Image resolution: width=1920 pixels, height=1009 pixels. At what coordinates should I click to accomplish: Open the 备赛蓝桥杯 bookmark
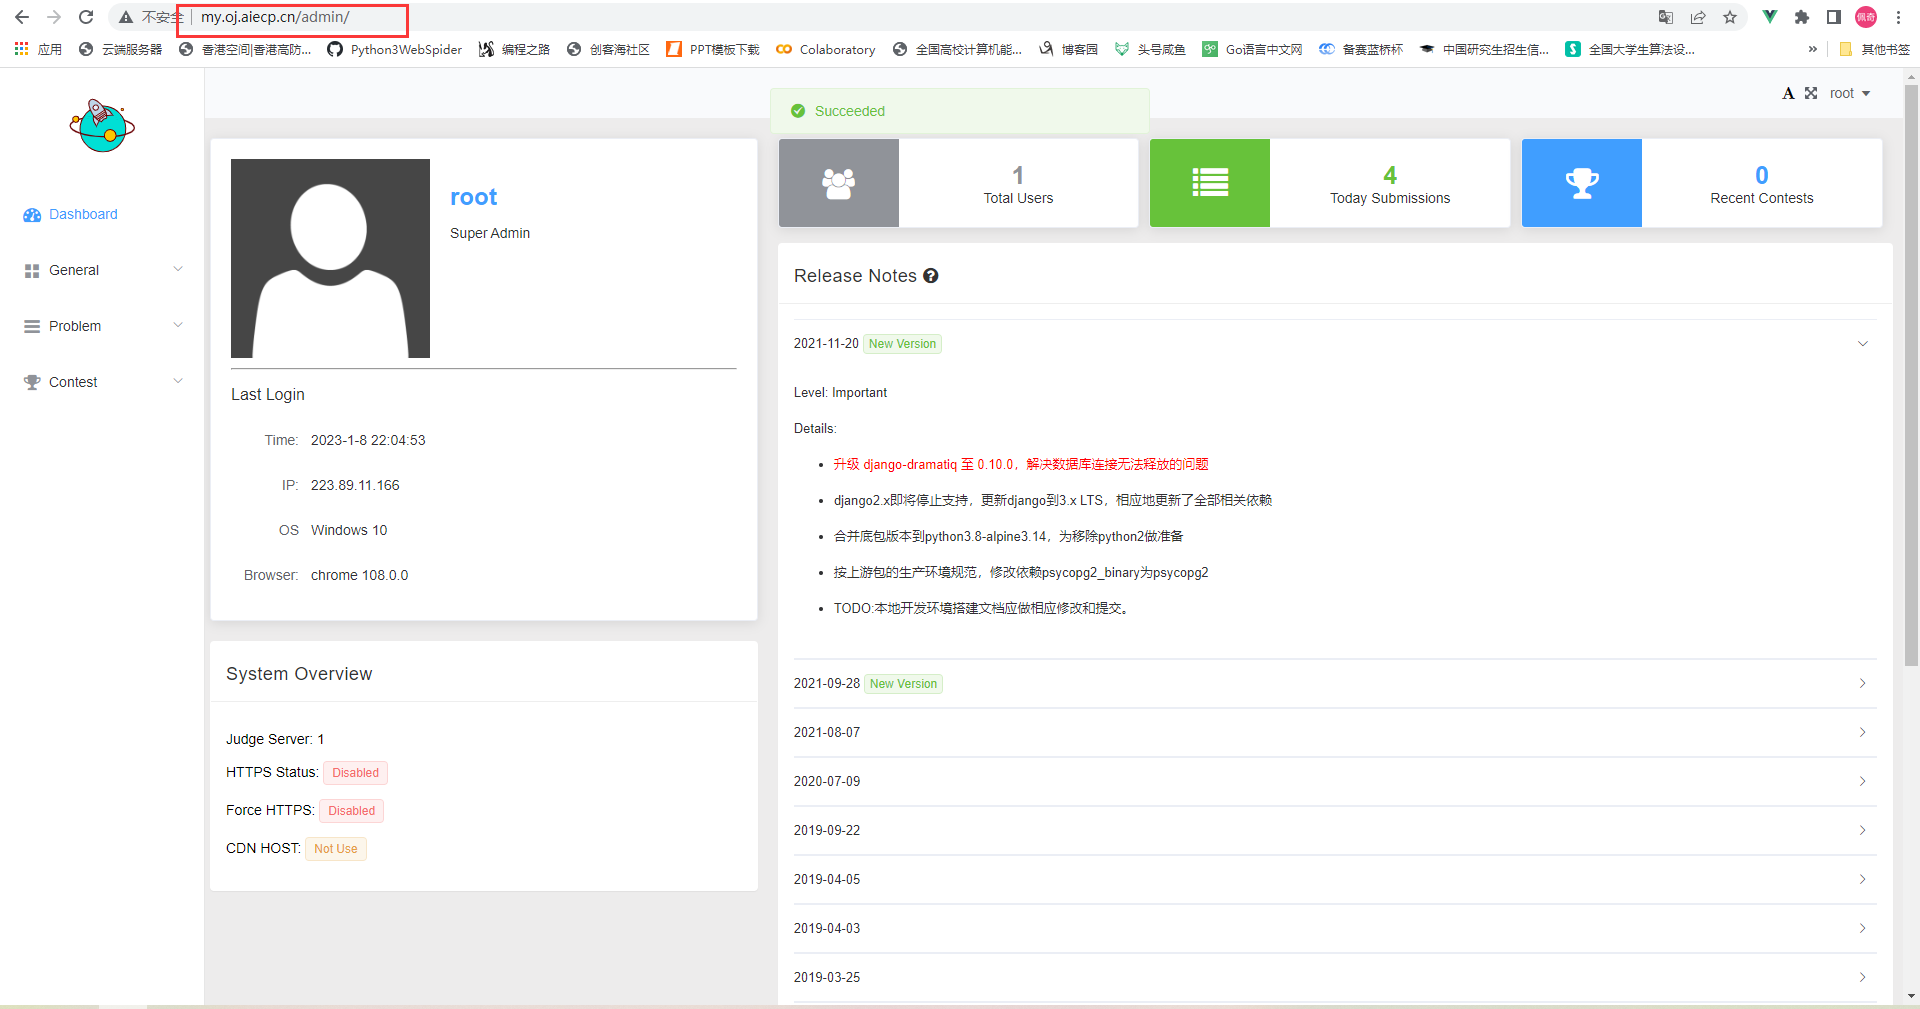tap(1360, 49)
